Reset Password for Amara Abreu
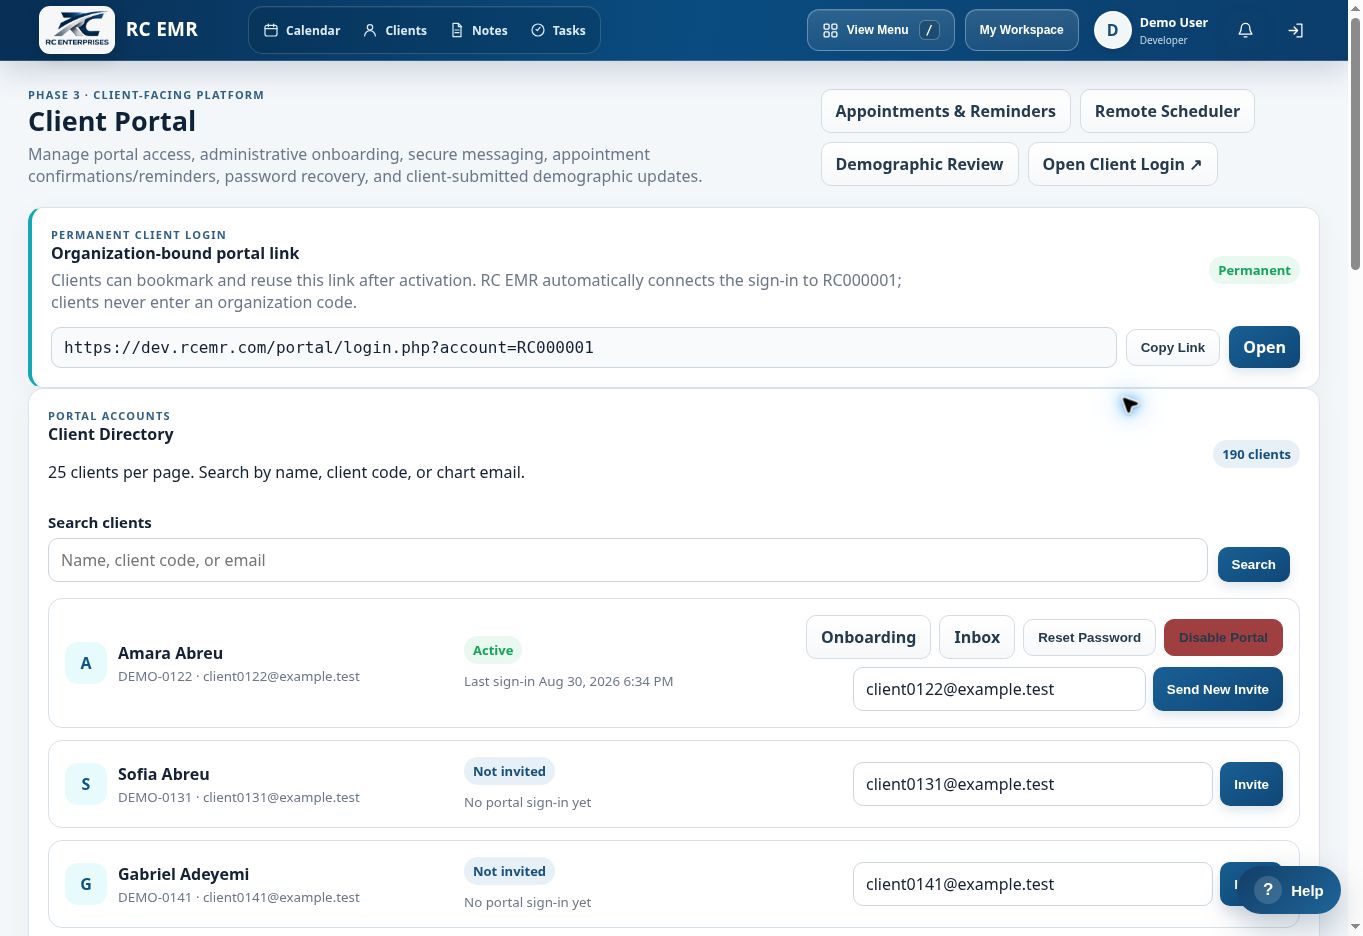1363x936 pixels. [1089, 637]
